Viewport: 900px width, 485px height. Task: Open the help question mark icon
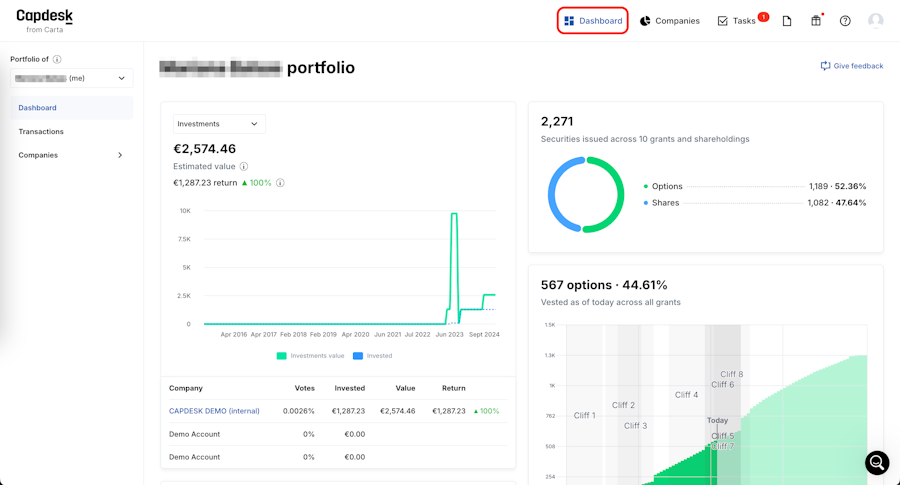click(x=845, y=21)
